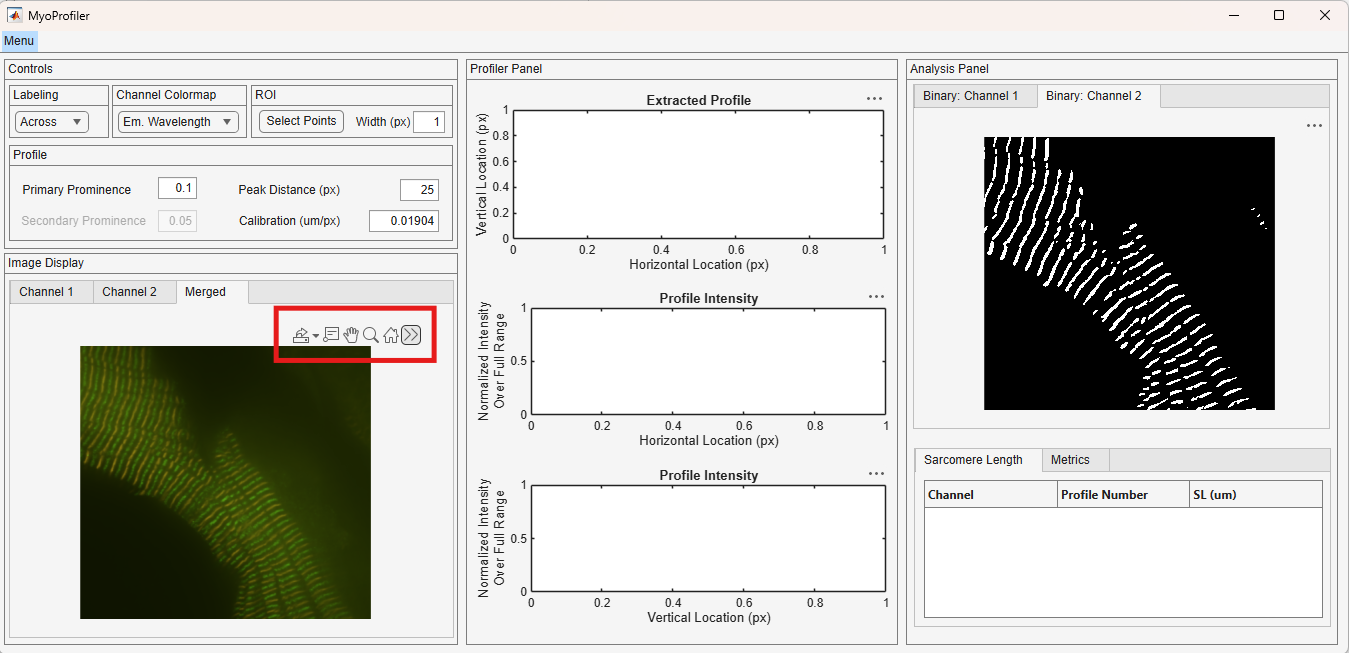Click the Select Points button
Screen dimensions: 1349x653
[301, 121]
